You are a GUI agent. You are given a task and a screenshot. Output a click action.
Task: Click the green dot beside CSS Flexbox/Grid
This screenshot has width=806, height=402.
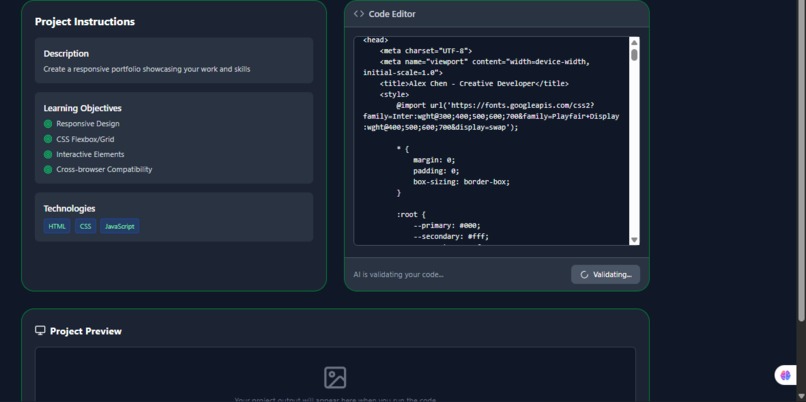pyautogui.click(x=48, y=139)
